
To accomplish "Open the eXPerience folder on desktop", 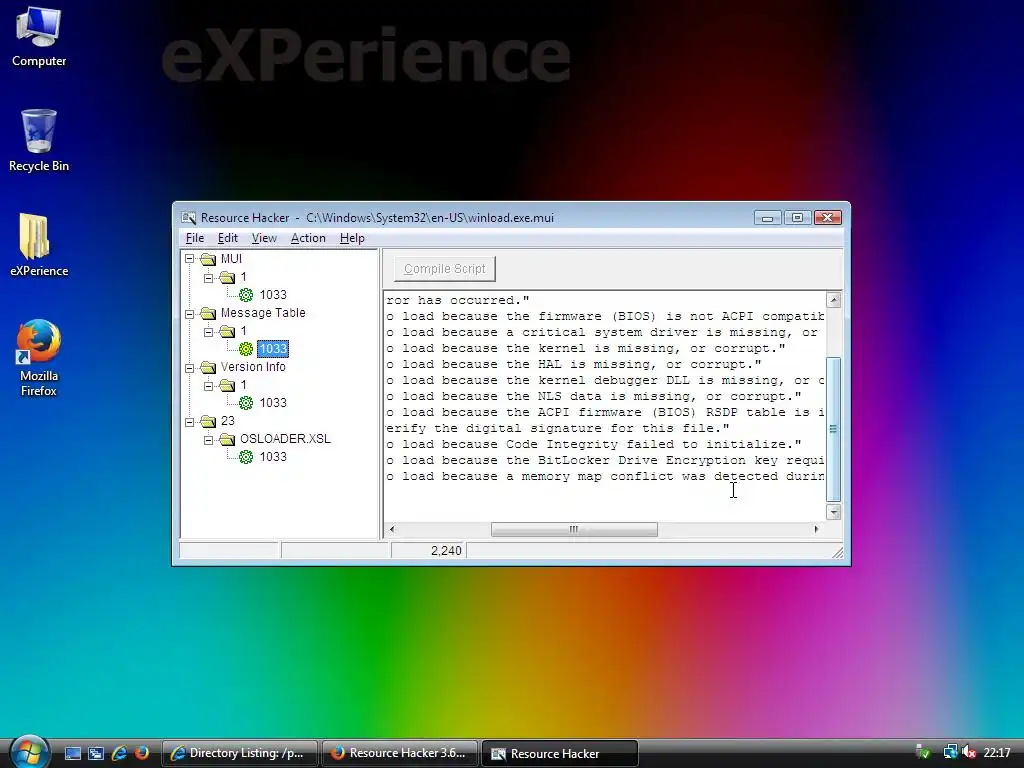I will tap(39, 245).
